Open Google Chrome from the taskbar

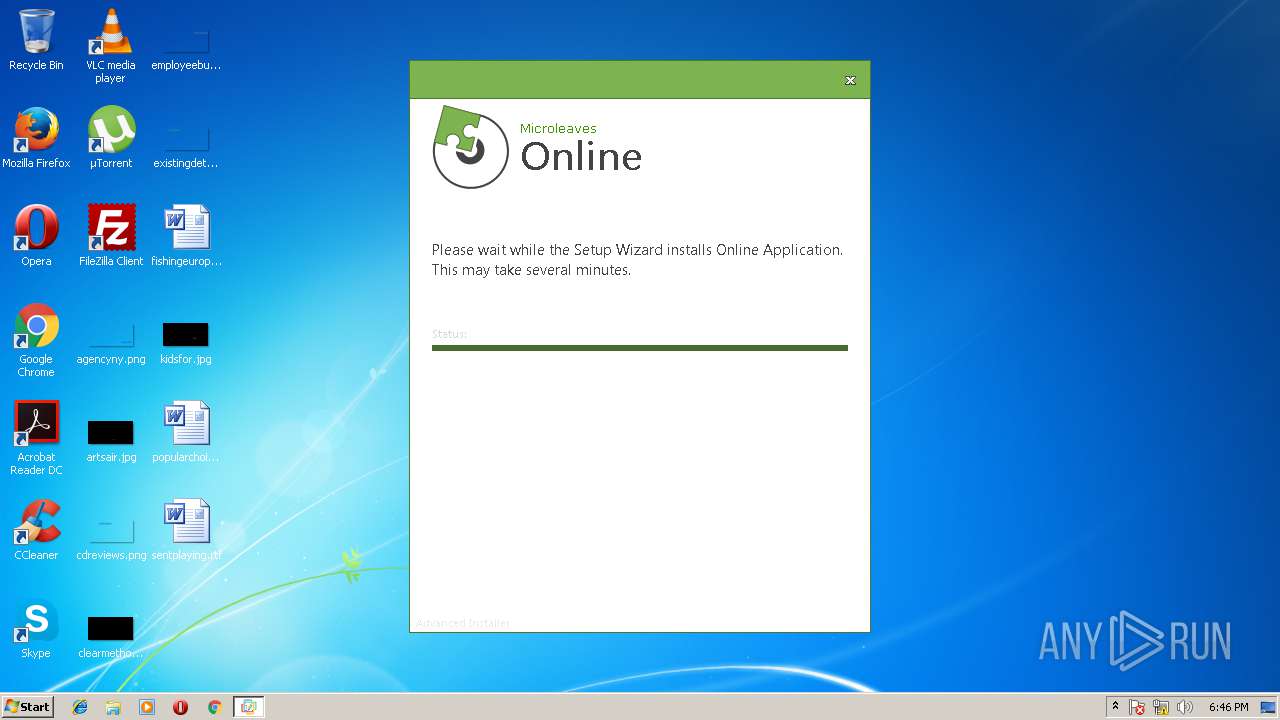[x=214, y=707]
